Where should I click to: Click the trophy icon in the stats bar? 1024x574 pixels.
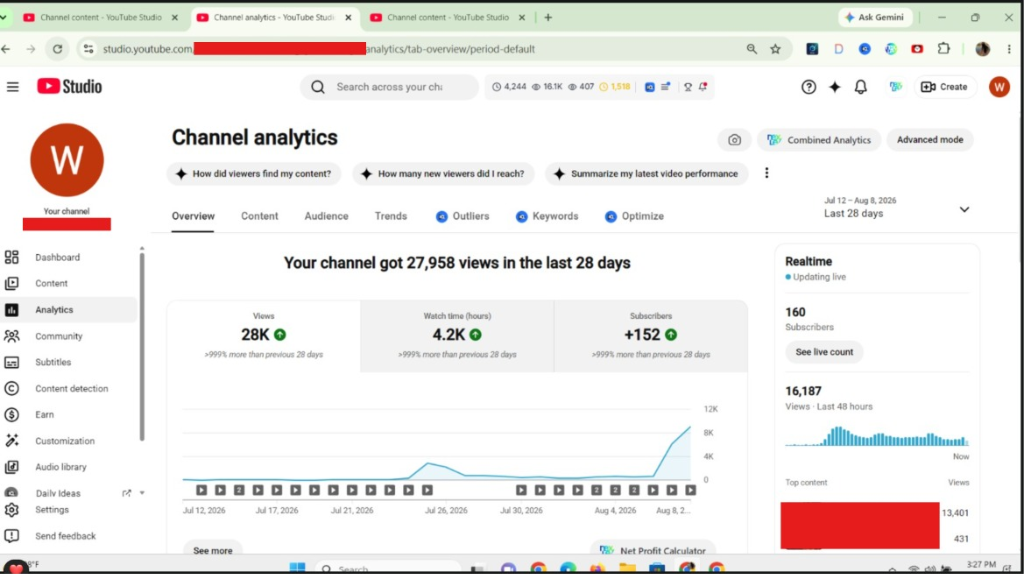pyautogui.click(x=688, y=87)
